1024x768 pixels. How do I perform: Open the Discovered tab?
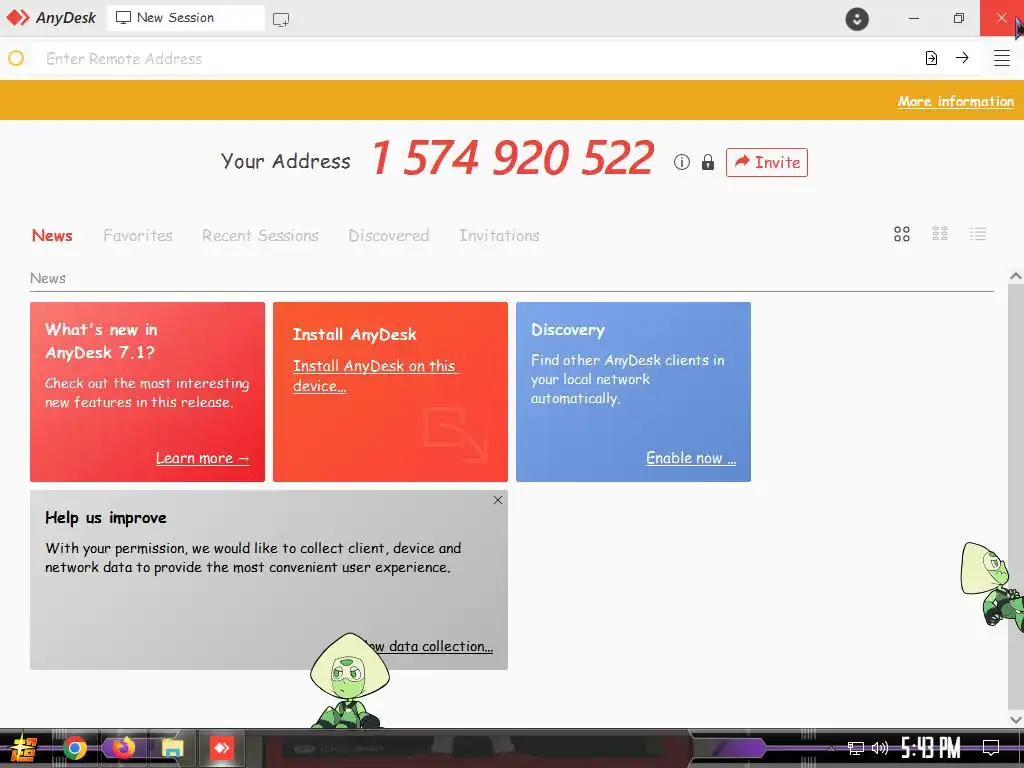389,235
